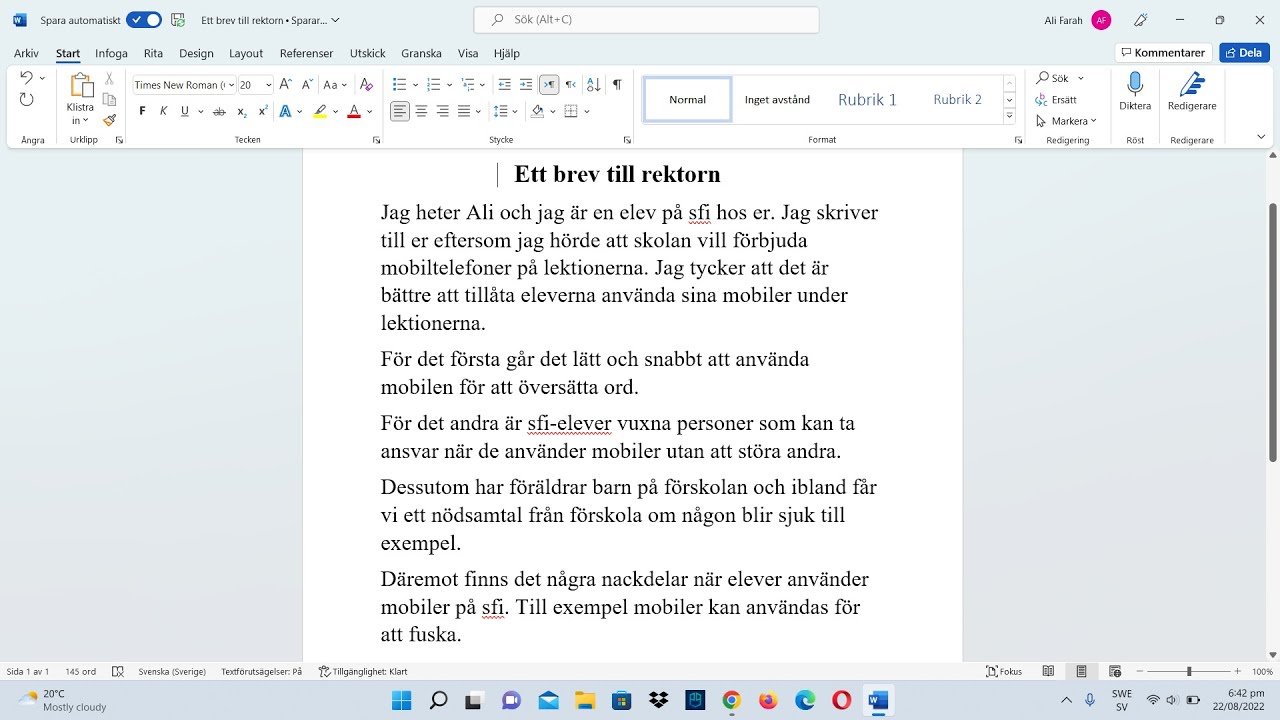
Task: Toggle show paragraph marks (¶)
Action: coord(617,85)
